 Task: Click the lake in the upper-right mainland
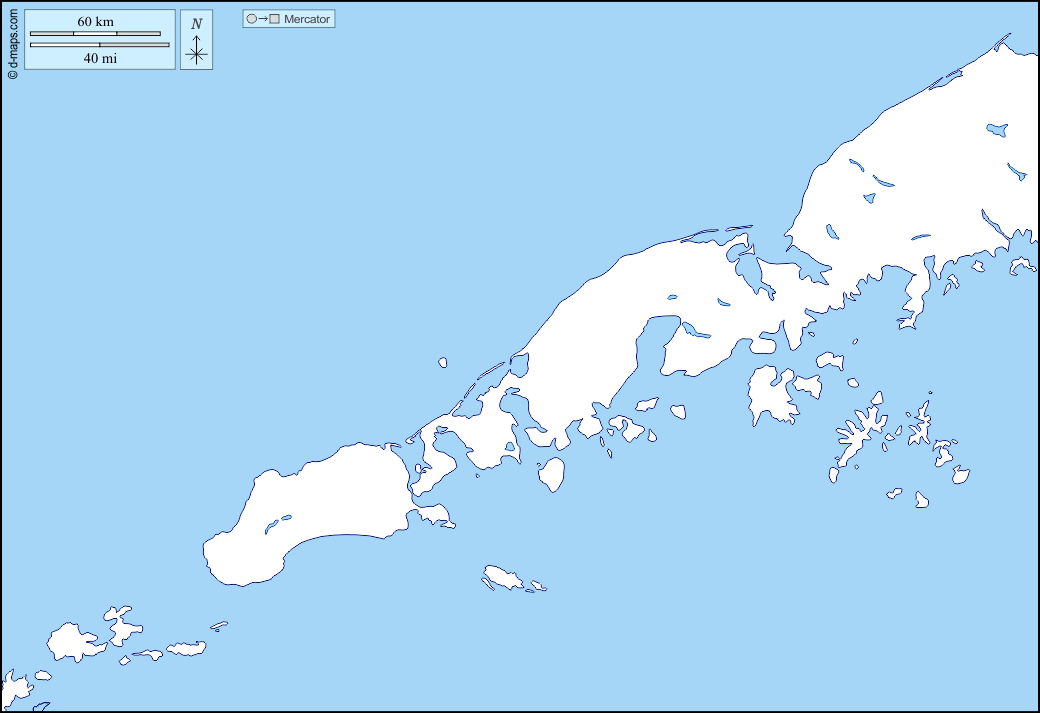pos(996,130)
